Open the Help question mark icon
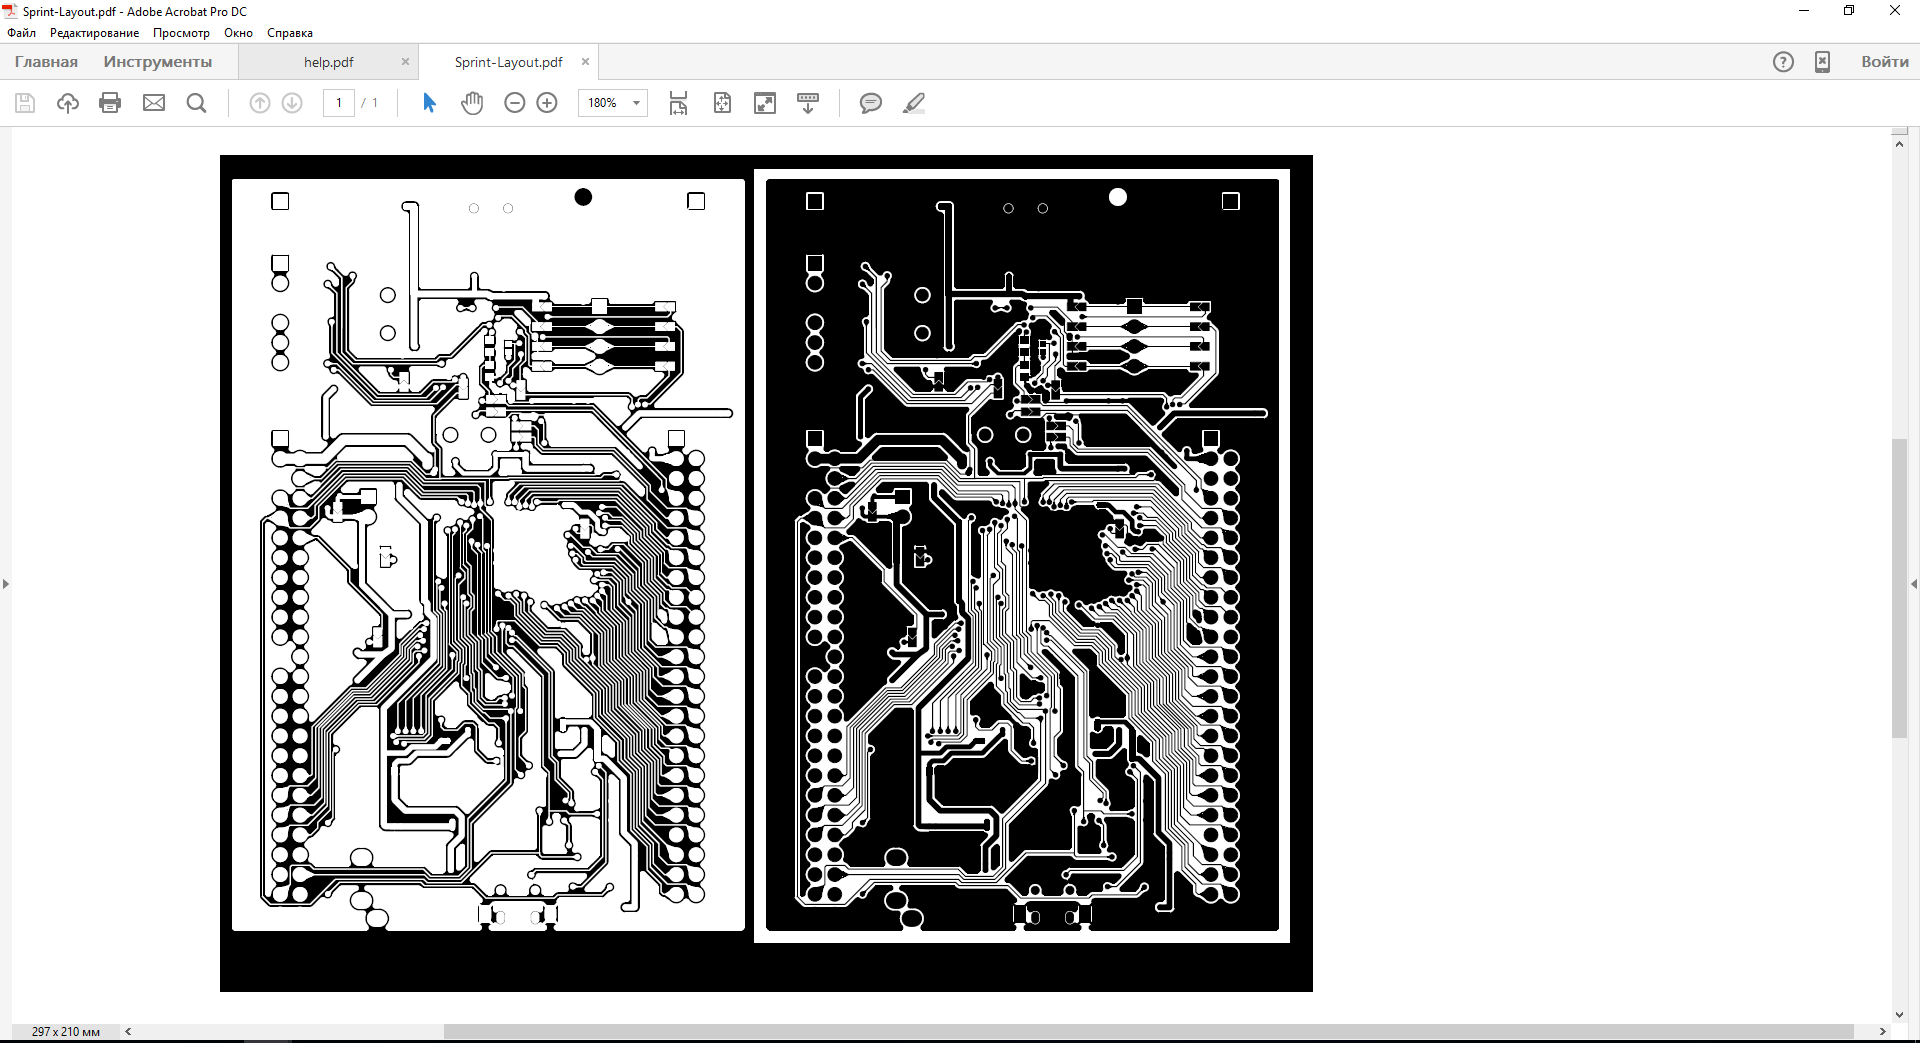This screenshot has height=1043, width=1920. 1783,62
